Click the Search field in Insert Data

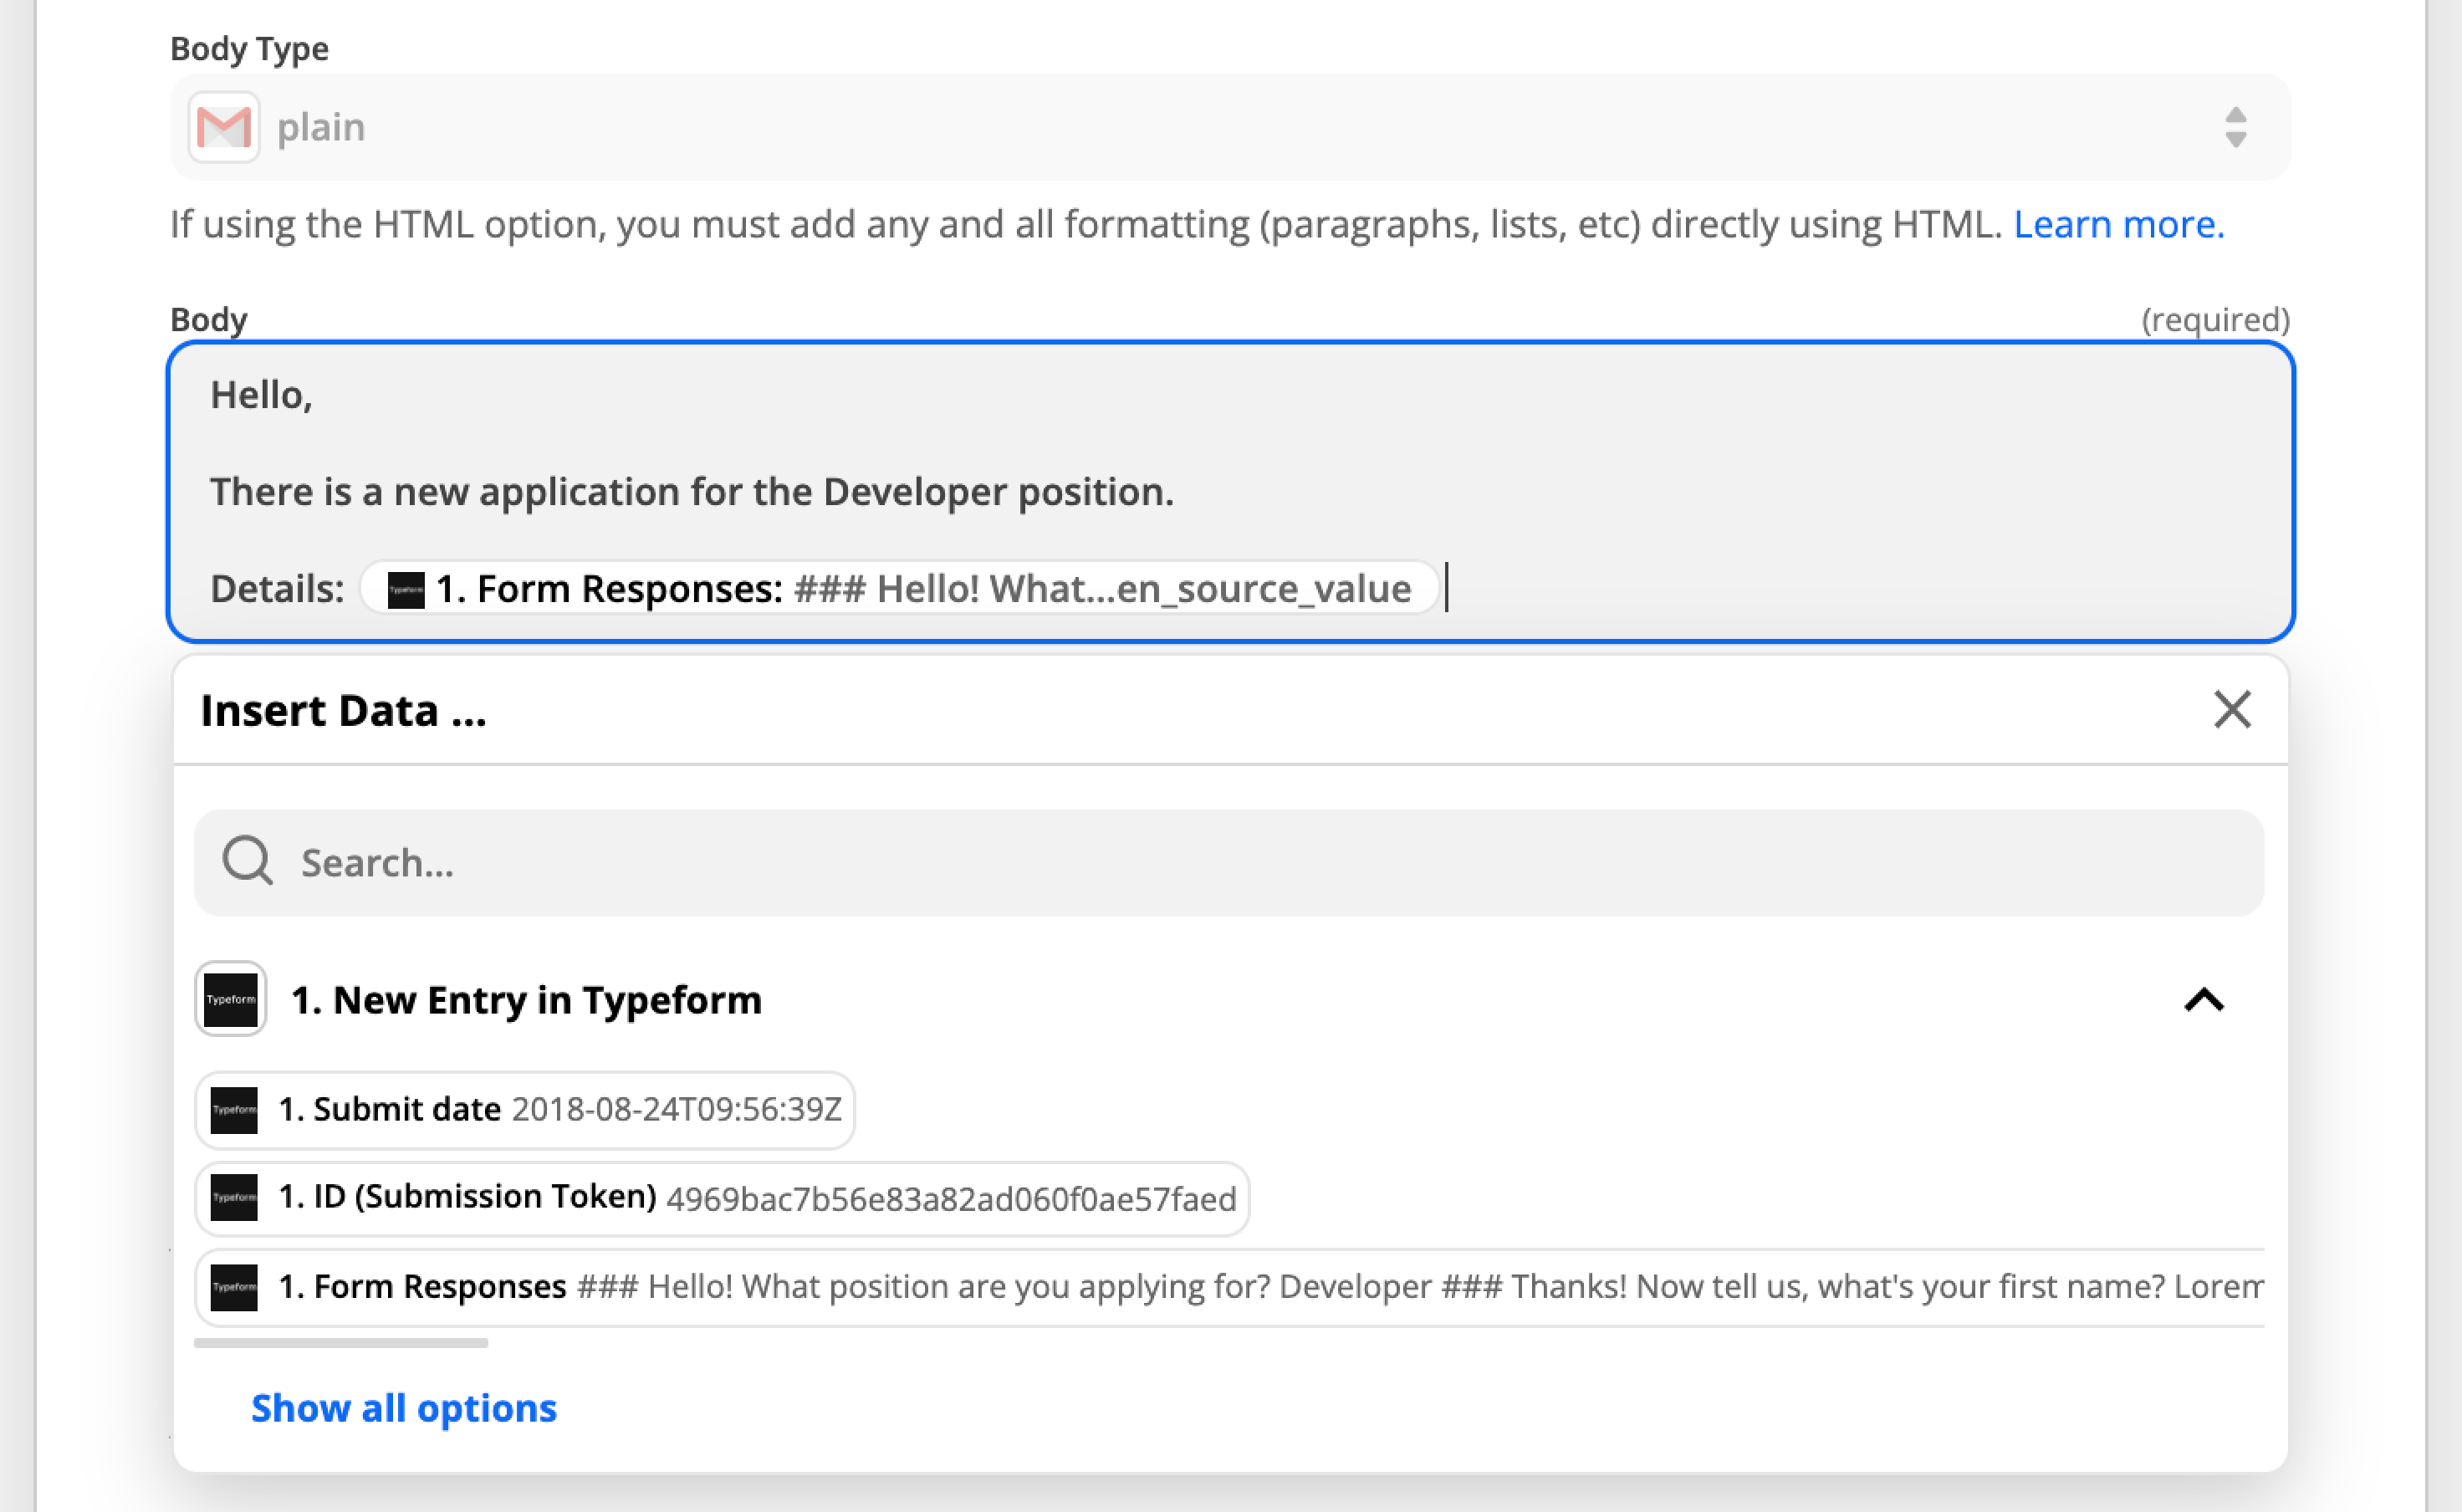tap(1229, 862)
